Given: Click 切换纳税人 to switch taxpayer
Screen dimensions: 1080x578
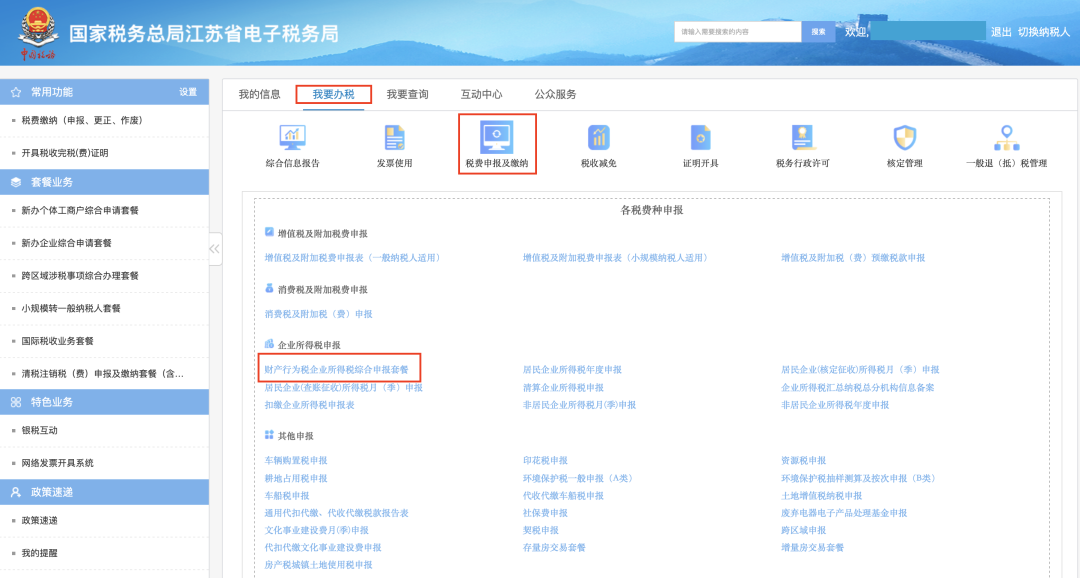Looking at the screenshot, I should (1048, 31).
